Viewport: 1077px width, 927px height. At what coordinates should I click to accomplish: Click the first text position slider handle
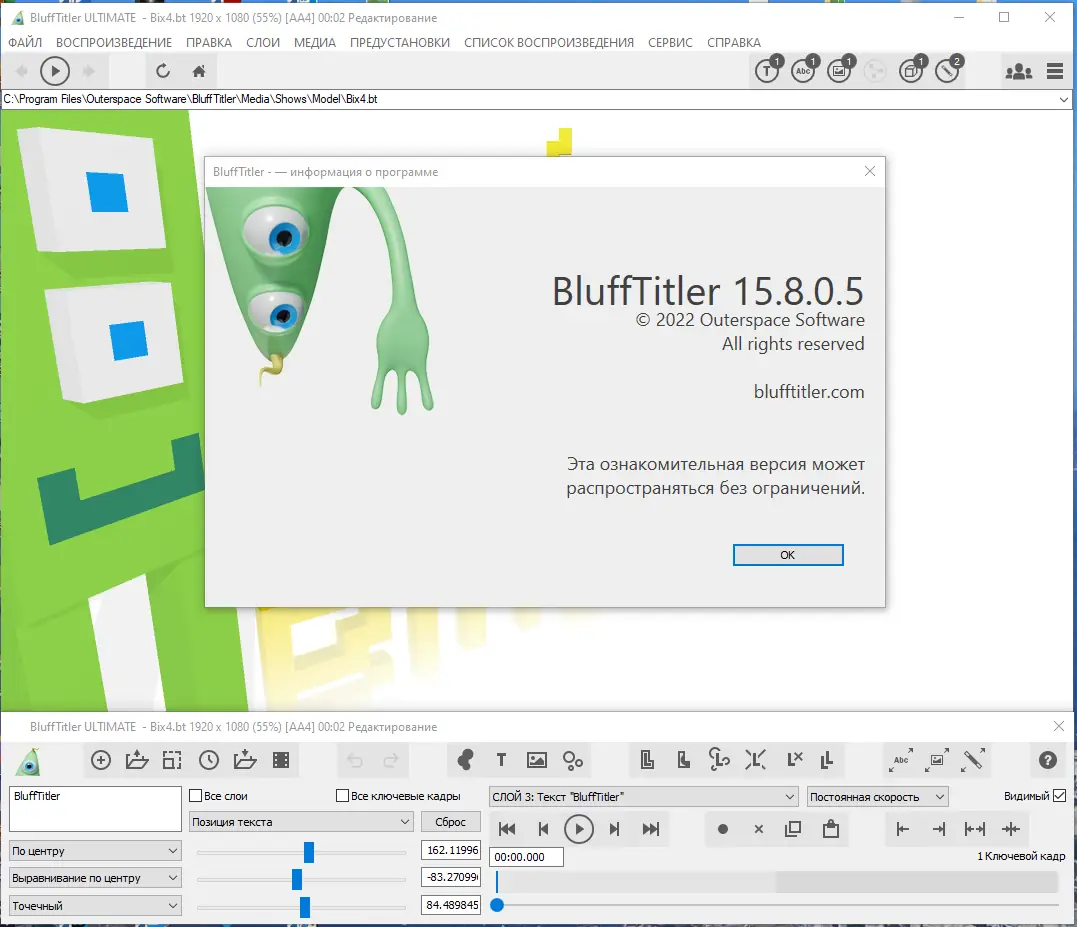point(309,852)
